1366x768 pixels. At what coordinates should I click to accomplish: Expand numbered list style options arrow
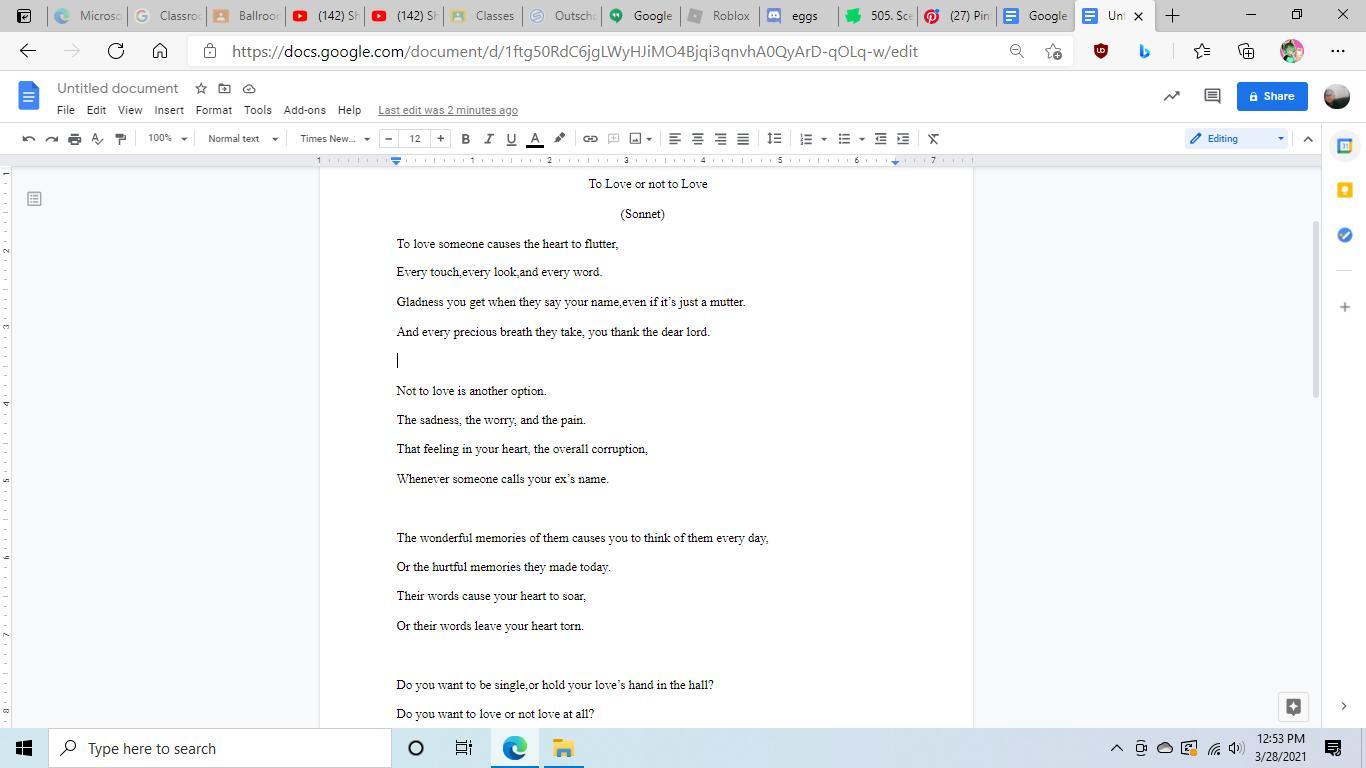click(824, 139)
